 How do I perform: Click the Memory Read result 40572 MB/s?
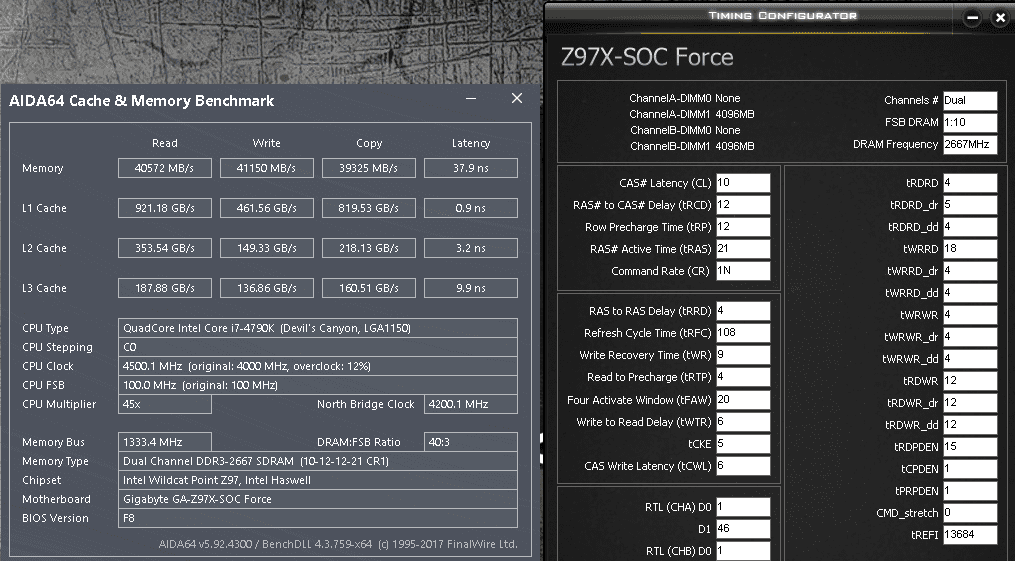(x=164, y=168)
